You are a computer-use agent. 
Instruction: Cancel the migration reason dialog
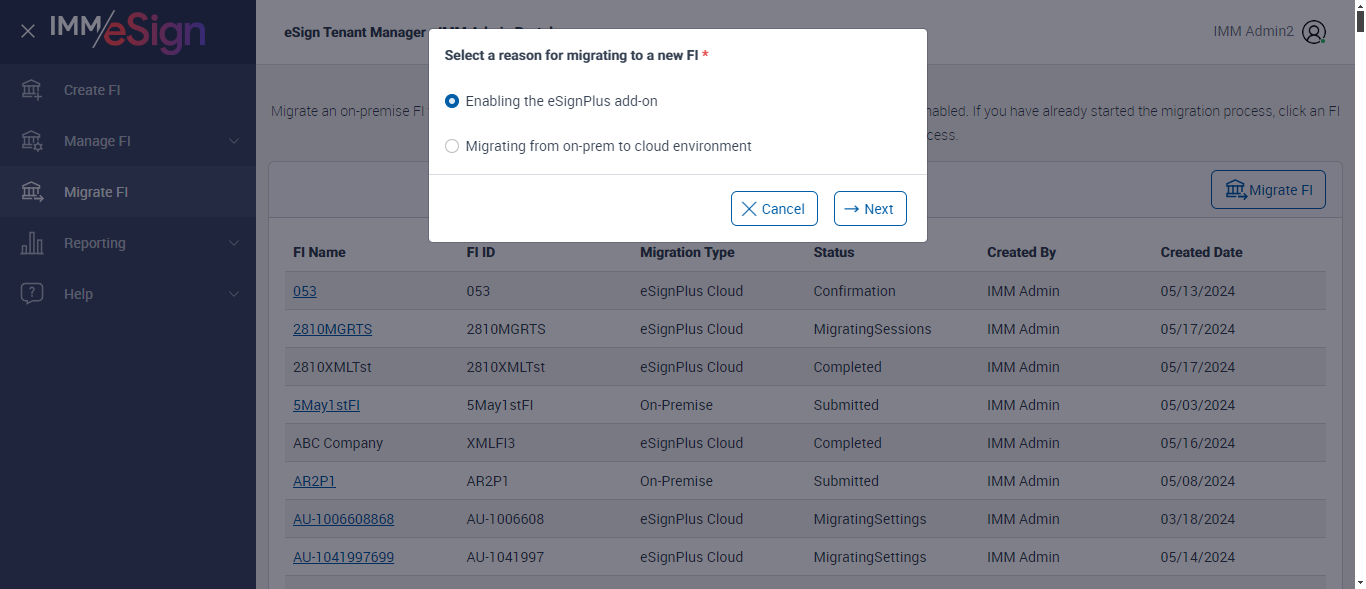(774, 209)
